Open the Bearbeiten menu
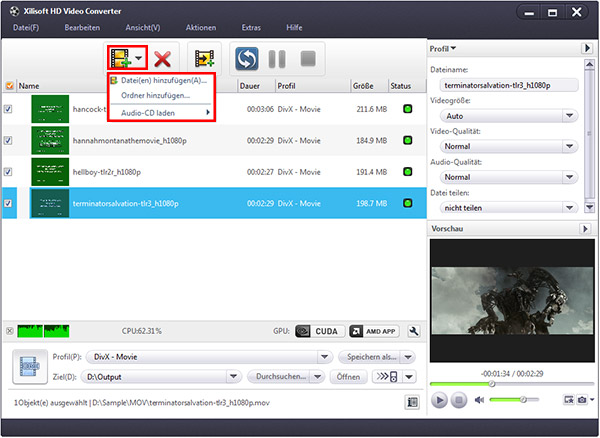 click(82, 28)
